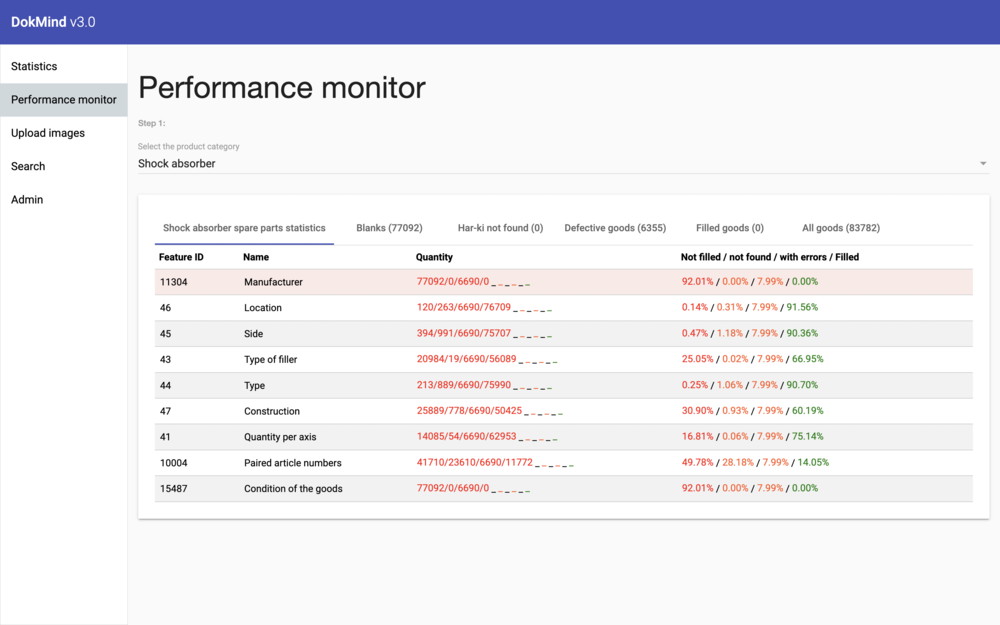The width and height of the screenshot is (1000, 625).
Task: Select the Paired article numbers row
Action: click(x=292, y=463)
